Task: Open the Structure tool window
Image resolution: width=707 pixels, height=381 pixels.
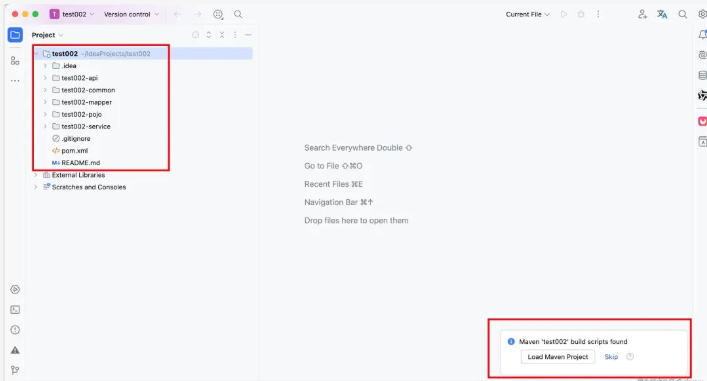Action: tap(15, 61)
